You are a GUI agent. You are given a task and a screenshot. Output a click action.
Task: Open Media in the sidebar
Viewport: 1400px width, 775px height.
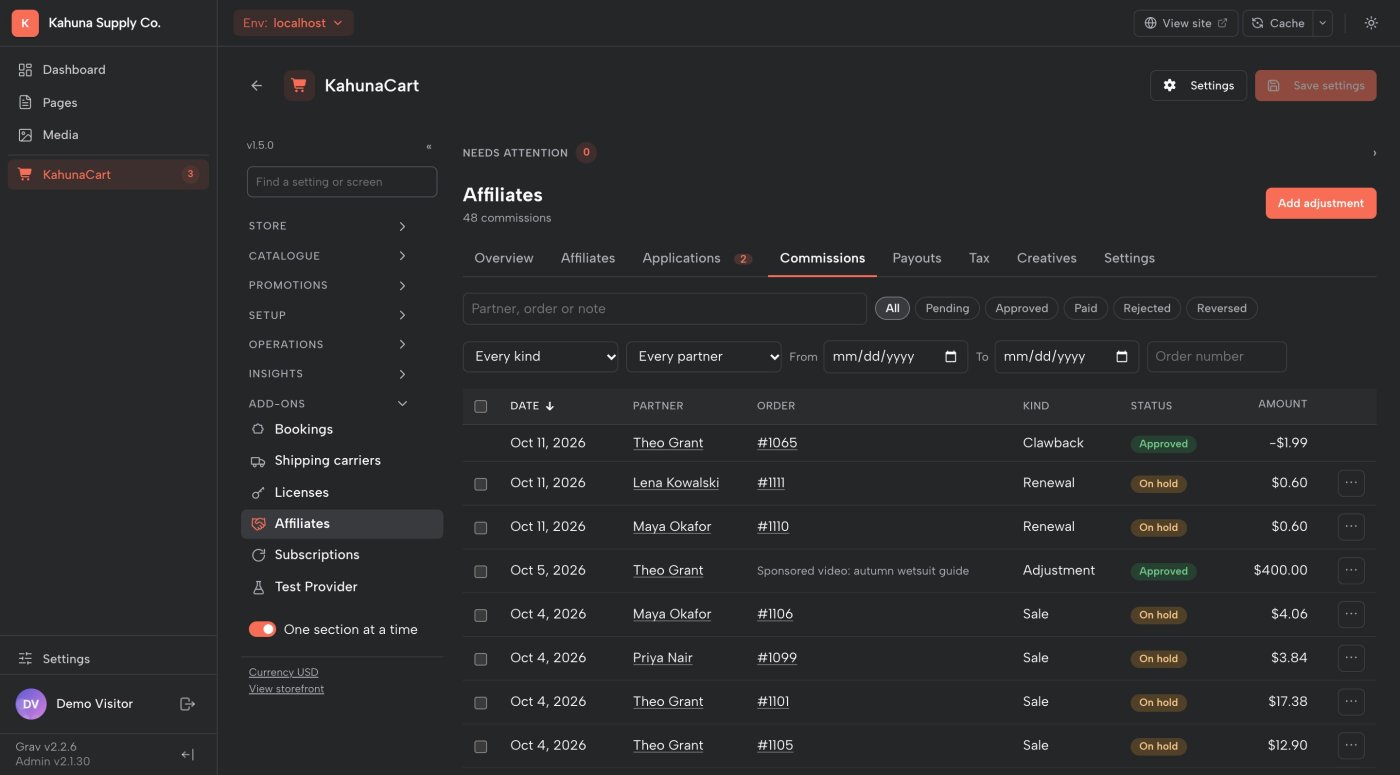(x=108, y=135)
